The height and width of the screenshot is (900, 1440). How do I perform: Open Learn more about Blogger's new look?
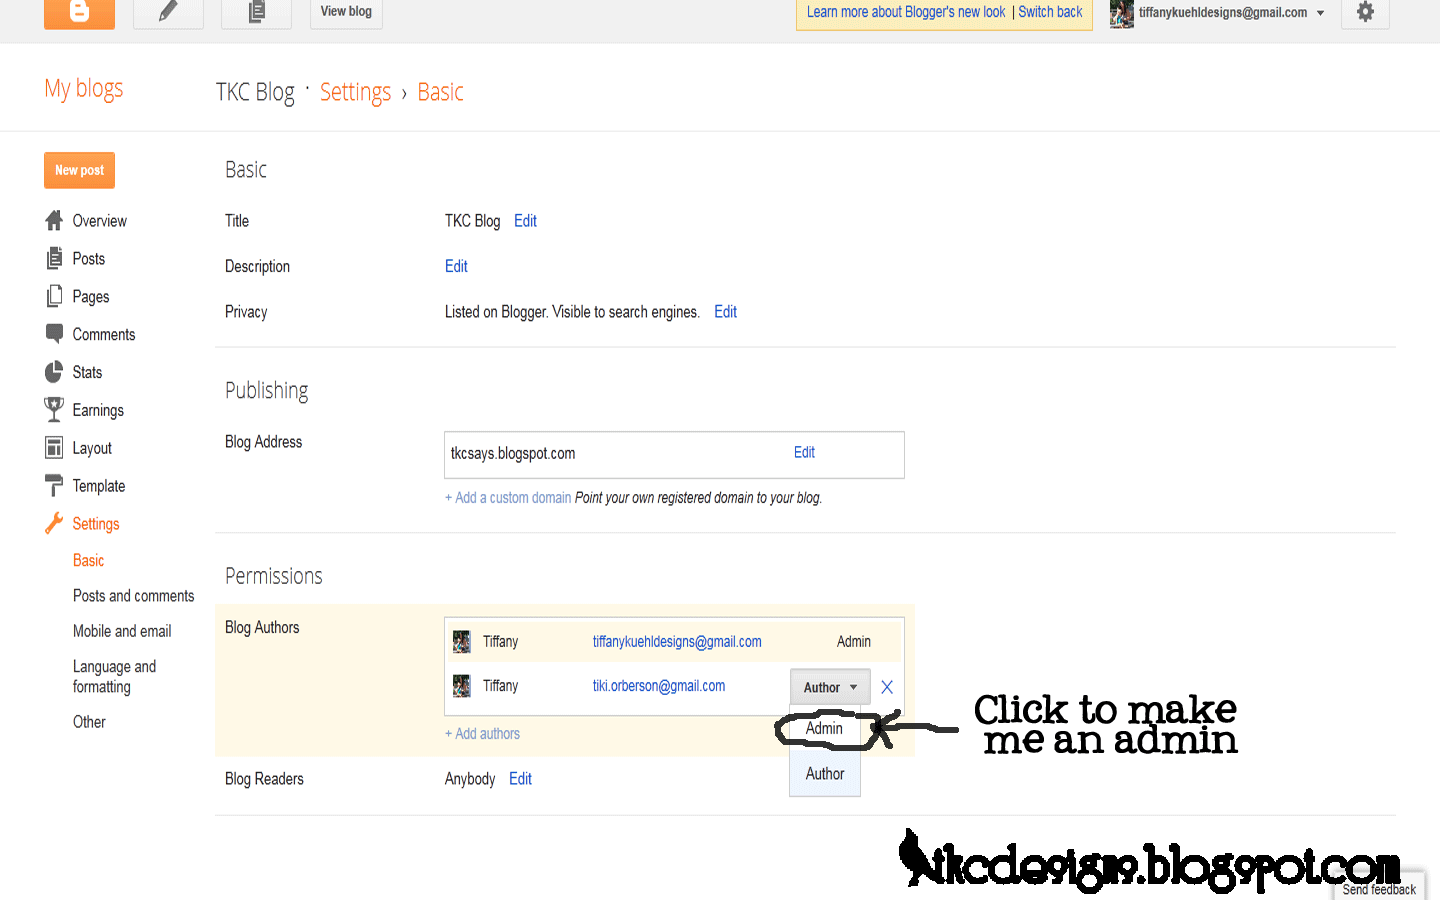tap(906, 12)
